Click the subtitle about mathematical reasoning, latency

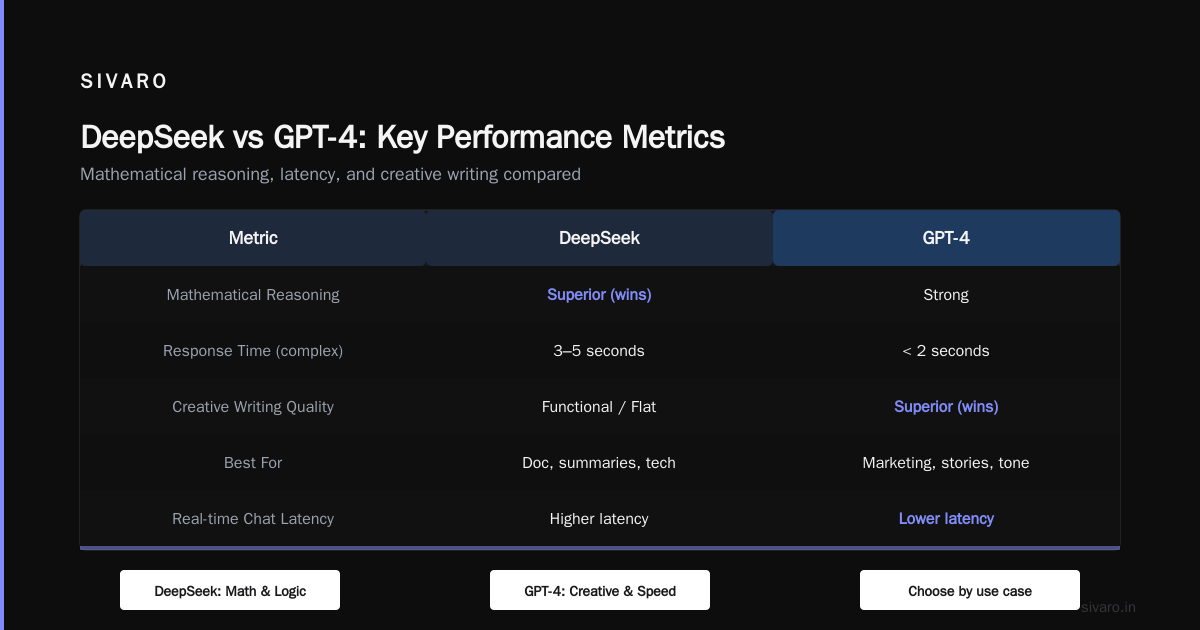(x=330, y=174)
